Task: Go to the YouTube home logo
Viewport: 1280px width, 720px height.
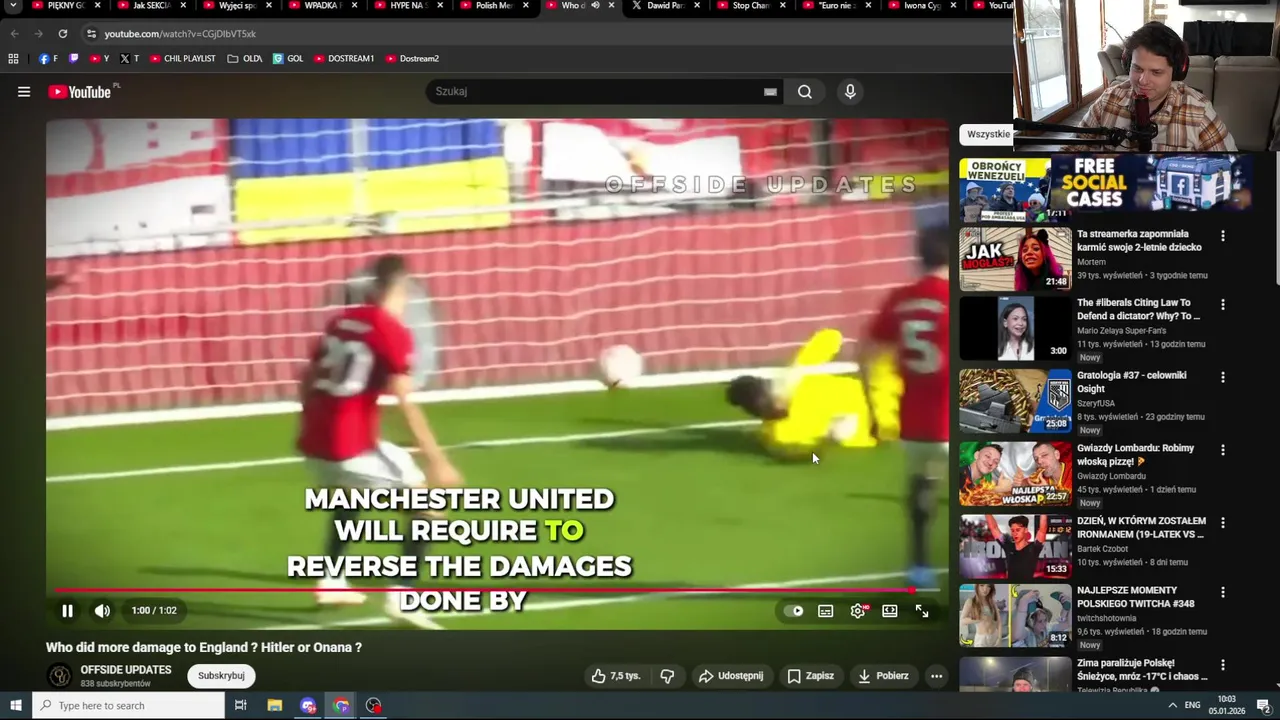Action: 82,92
